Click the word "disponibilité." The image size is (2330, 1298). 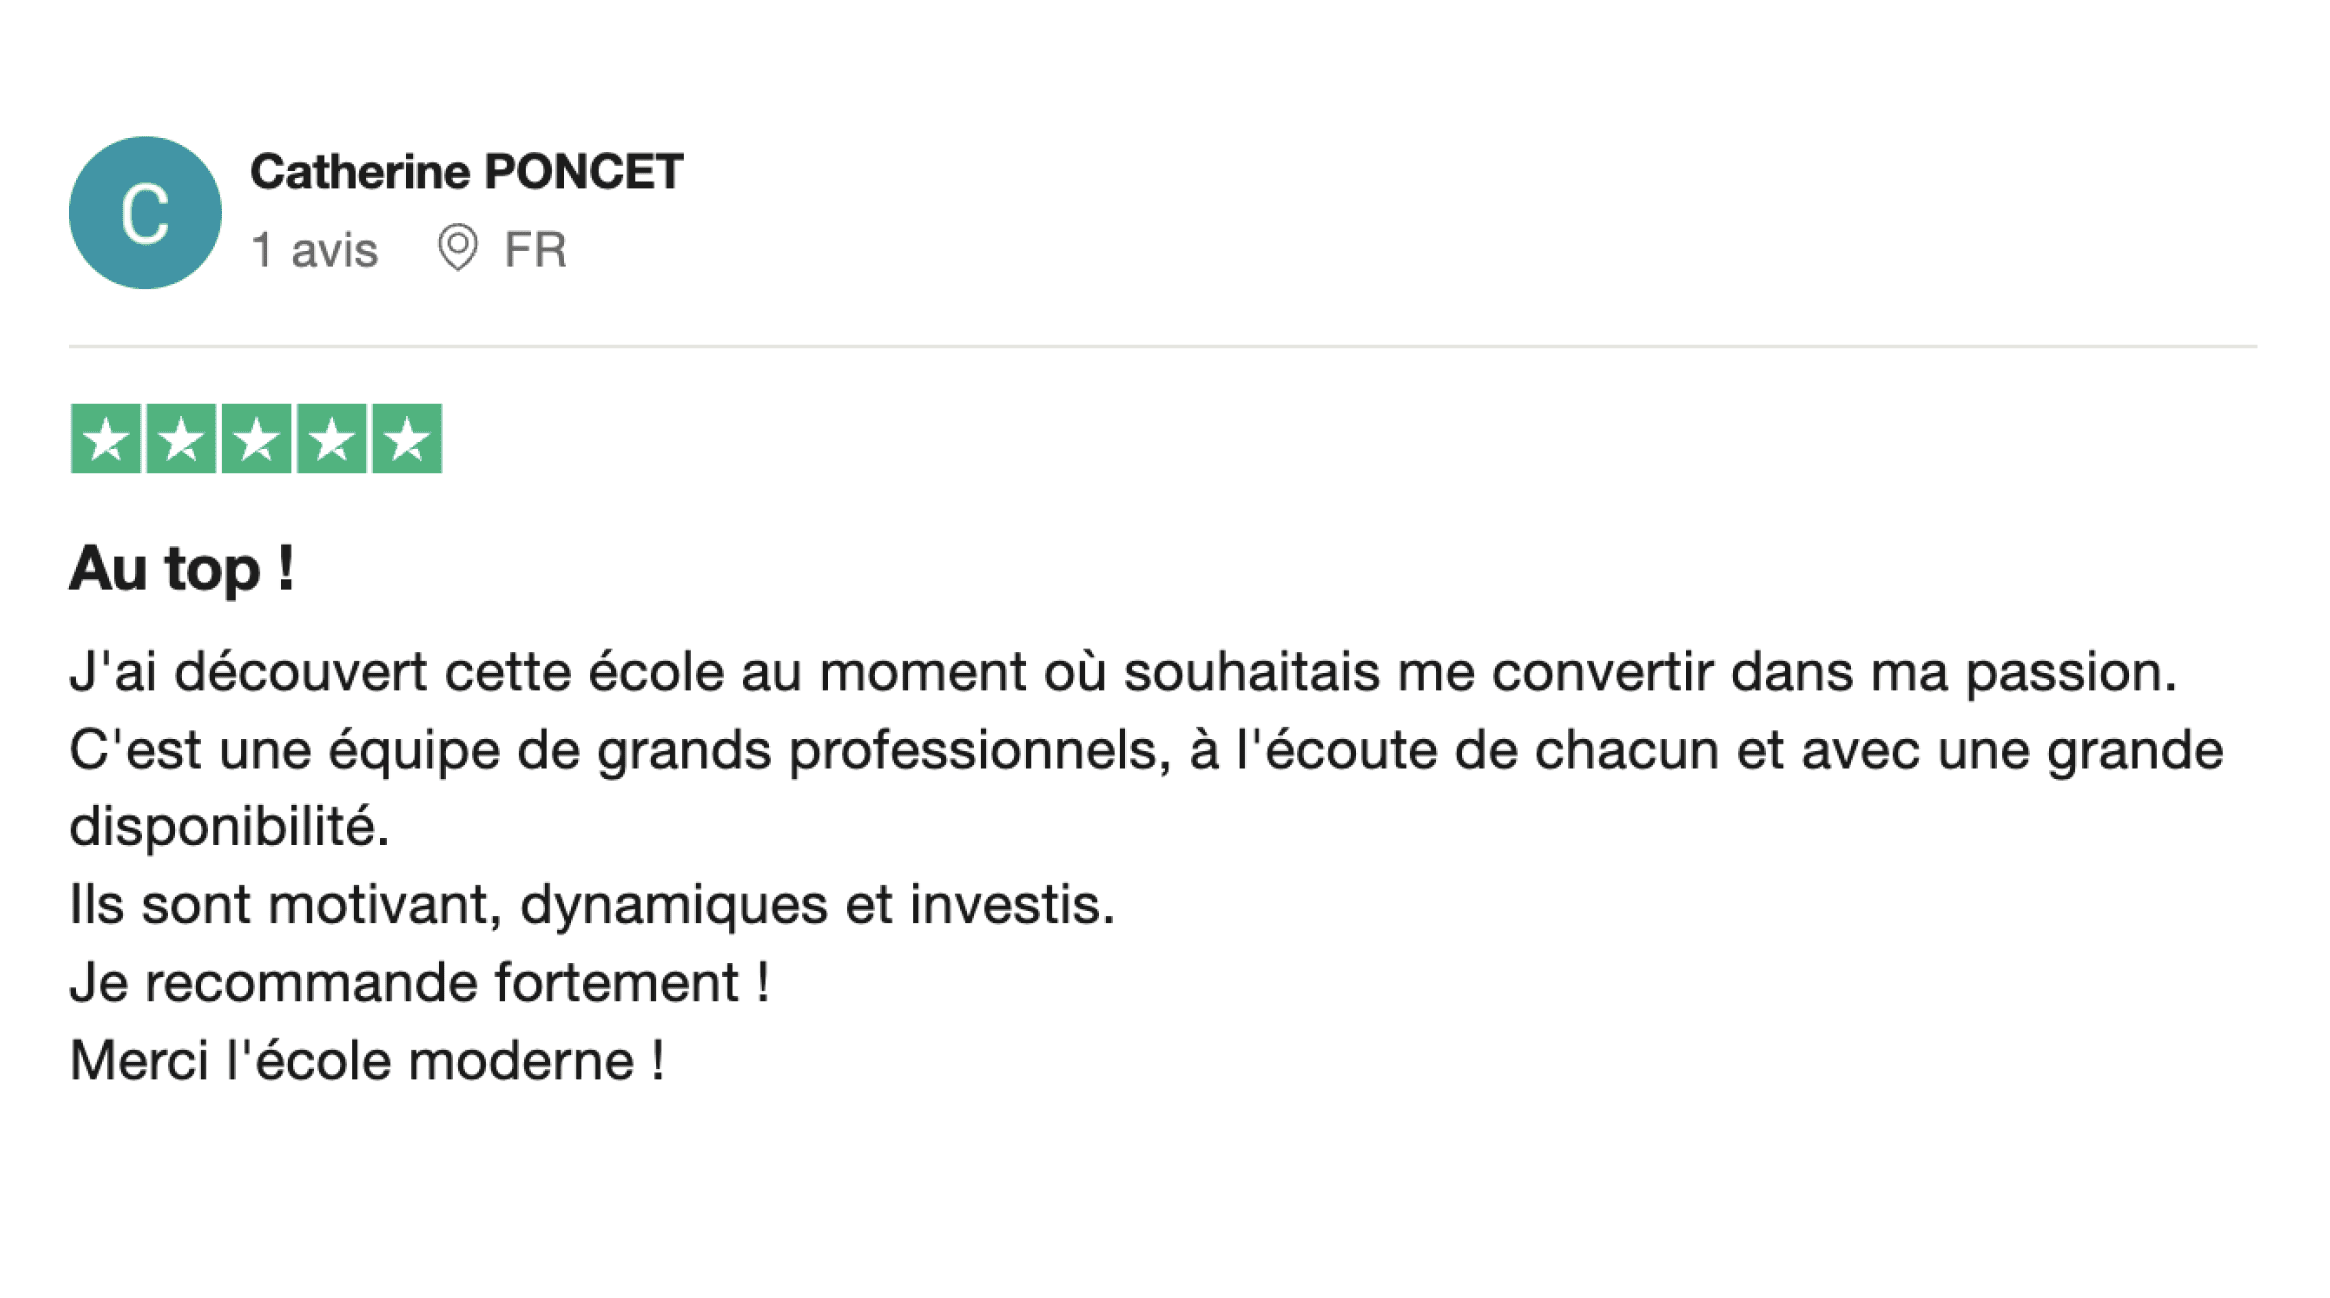(x=229, y=827)
